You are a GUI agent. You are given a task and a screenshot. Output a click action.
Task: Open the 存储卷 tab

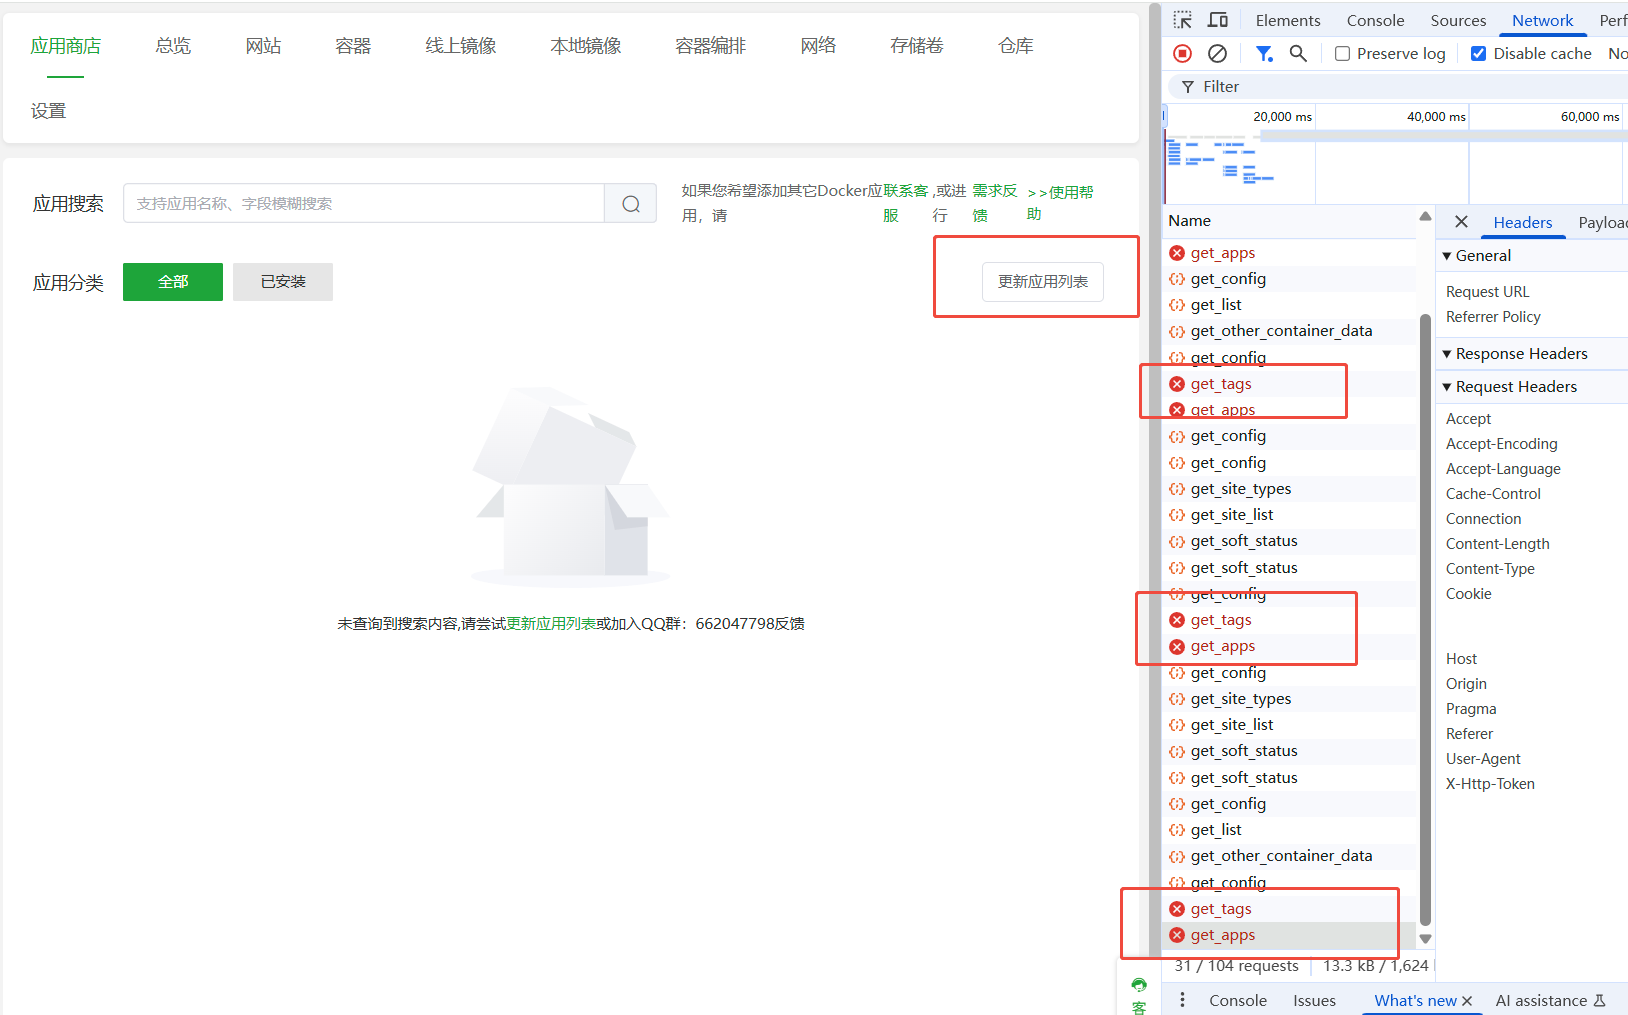[917, 46]
